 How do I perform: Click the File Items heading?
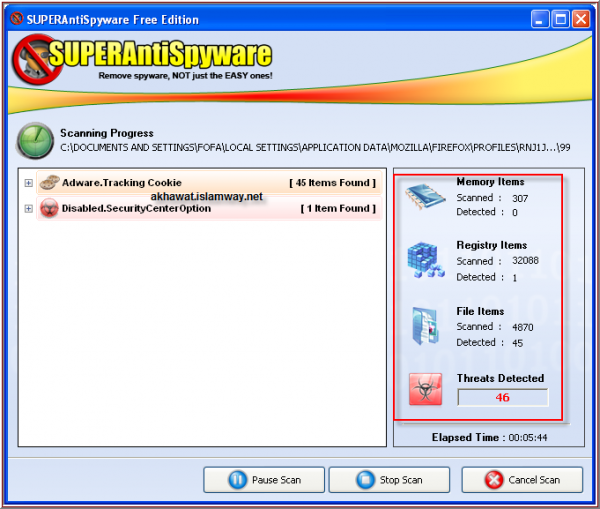pyautogui.click(x=480, y=311)
